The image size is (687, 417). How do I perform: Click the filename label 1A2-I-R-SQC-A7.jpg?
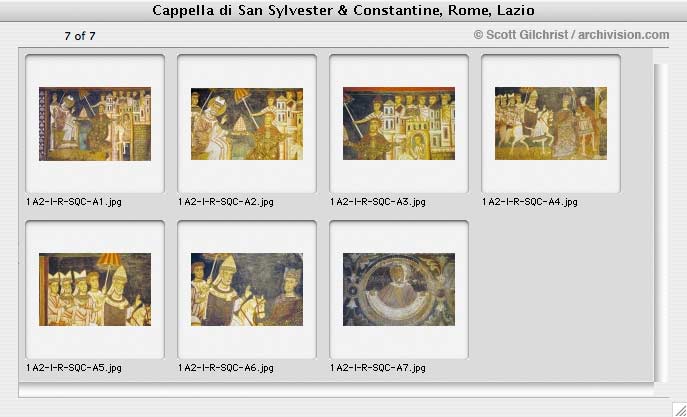[x=378, y=368]
